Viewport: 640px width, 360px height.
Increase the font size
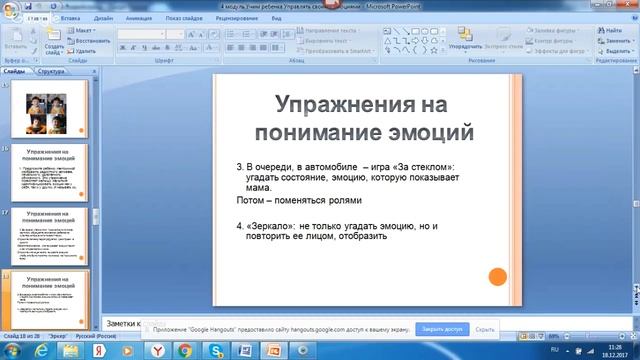point(191,35)
